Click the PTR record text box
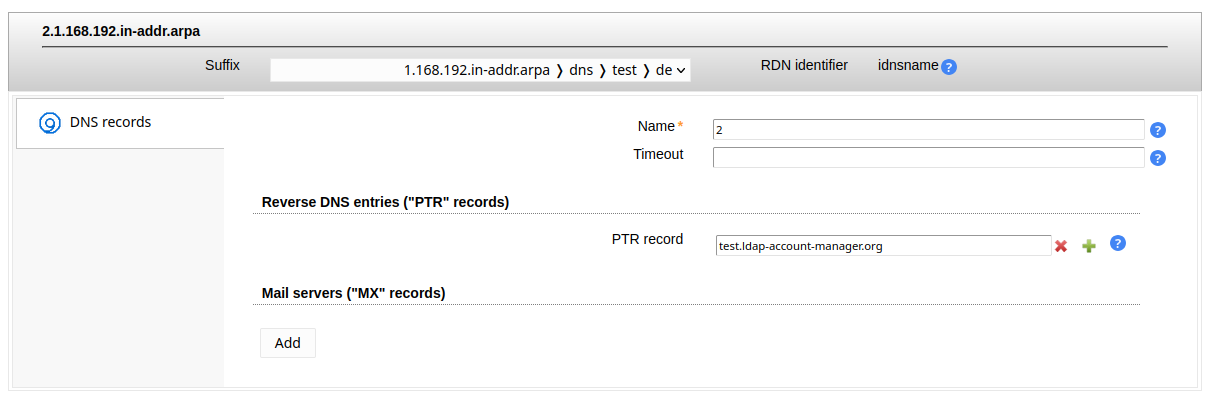1210x400 pixels. pyautogui.click(x=883, y=246)
